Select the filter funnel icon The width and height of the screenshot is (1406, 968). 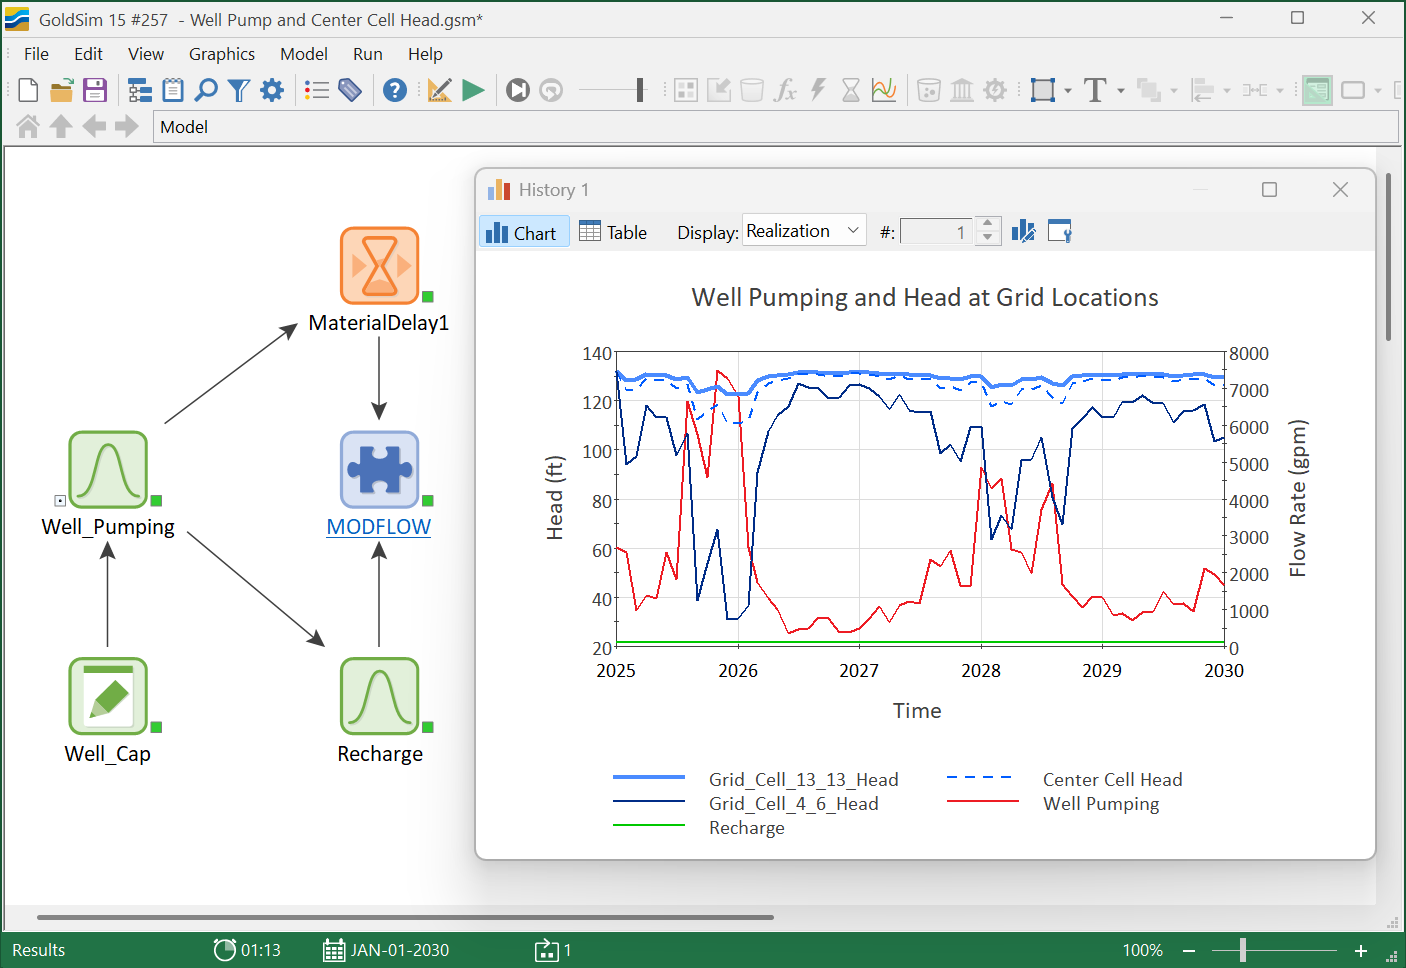[238, 90]
